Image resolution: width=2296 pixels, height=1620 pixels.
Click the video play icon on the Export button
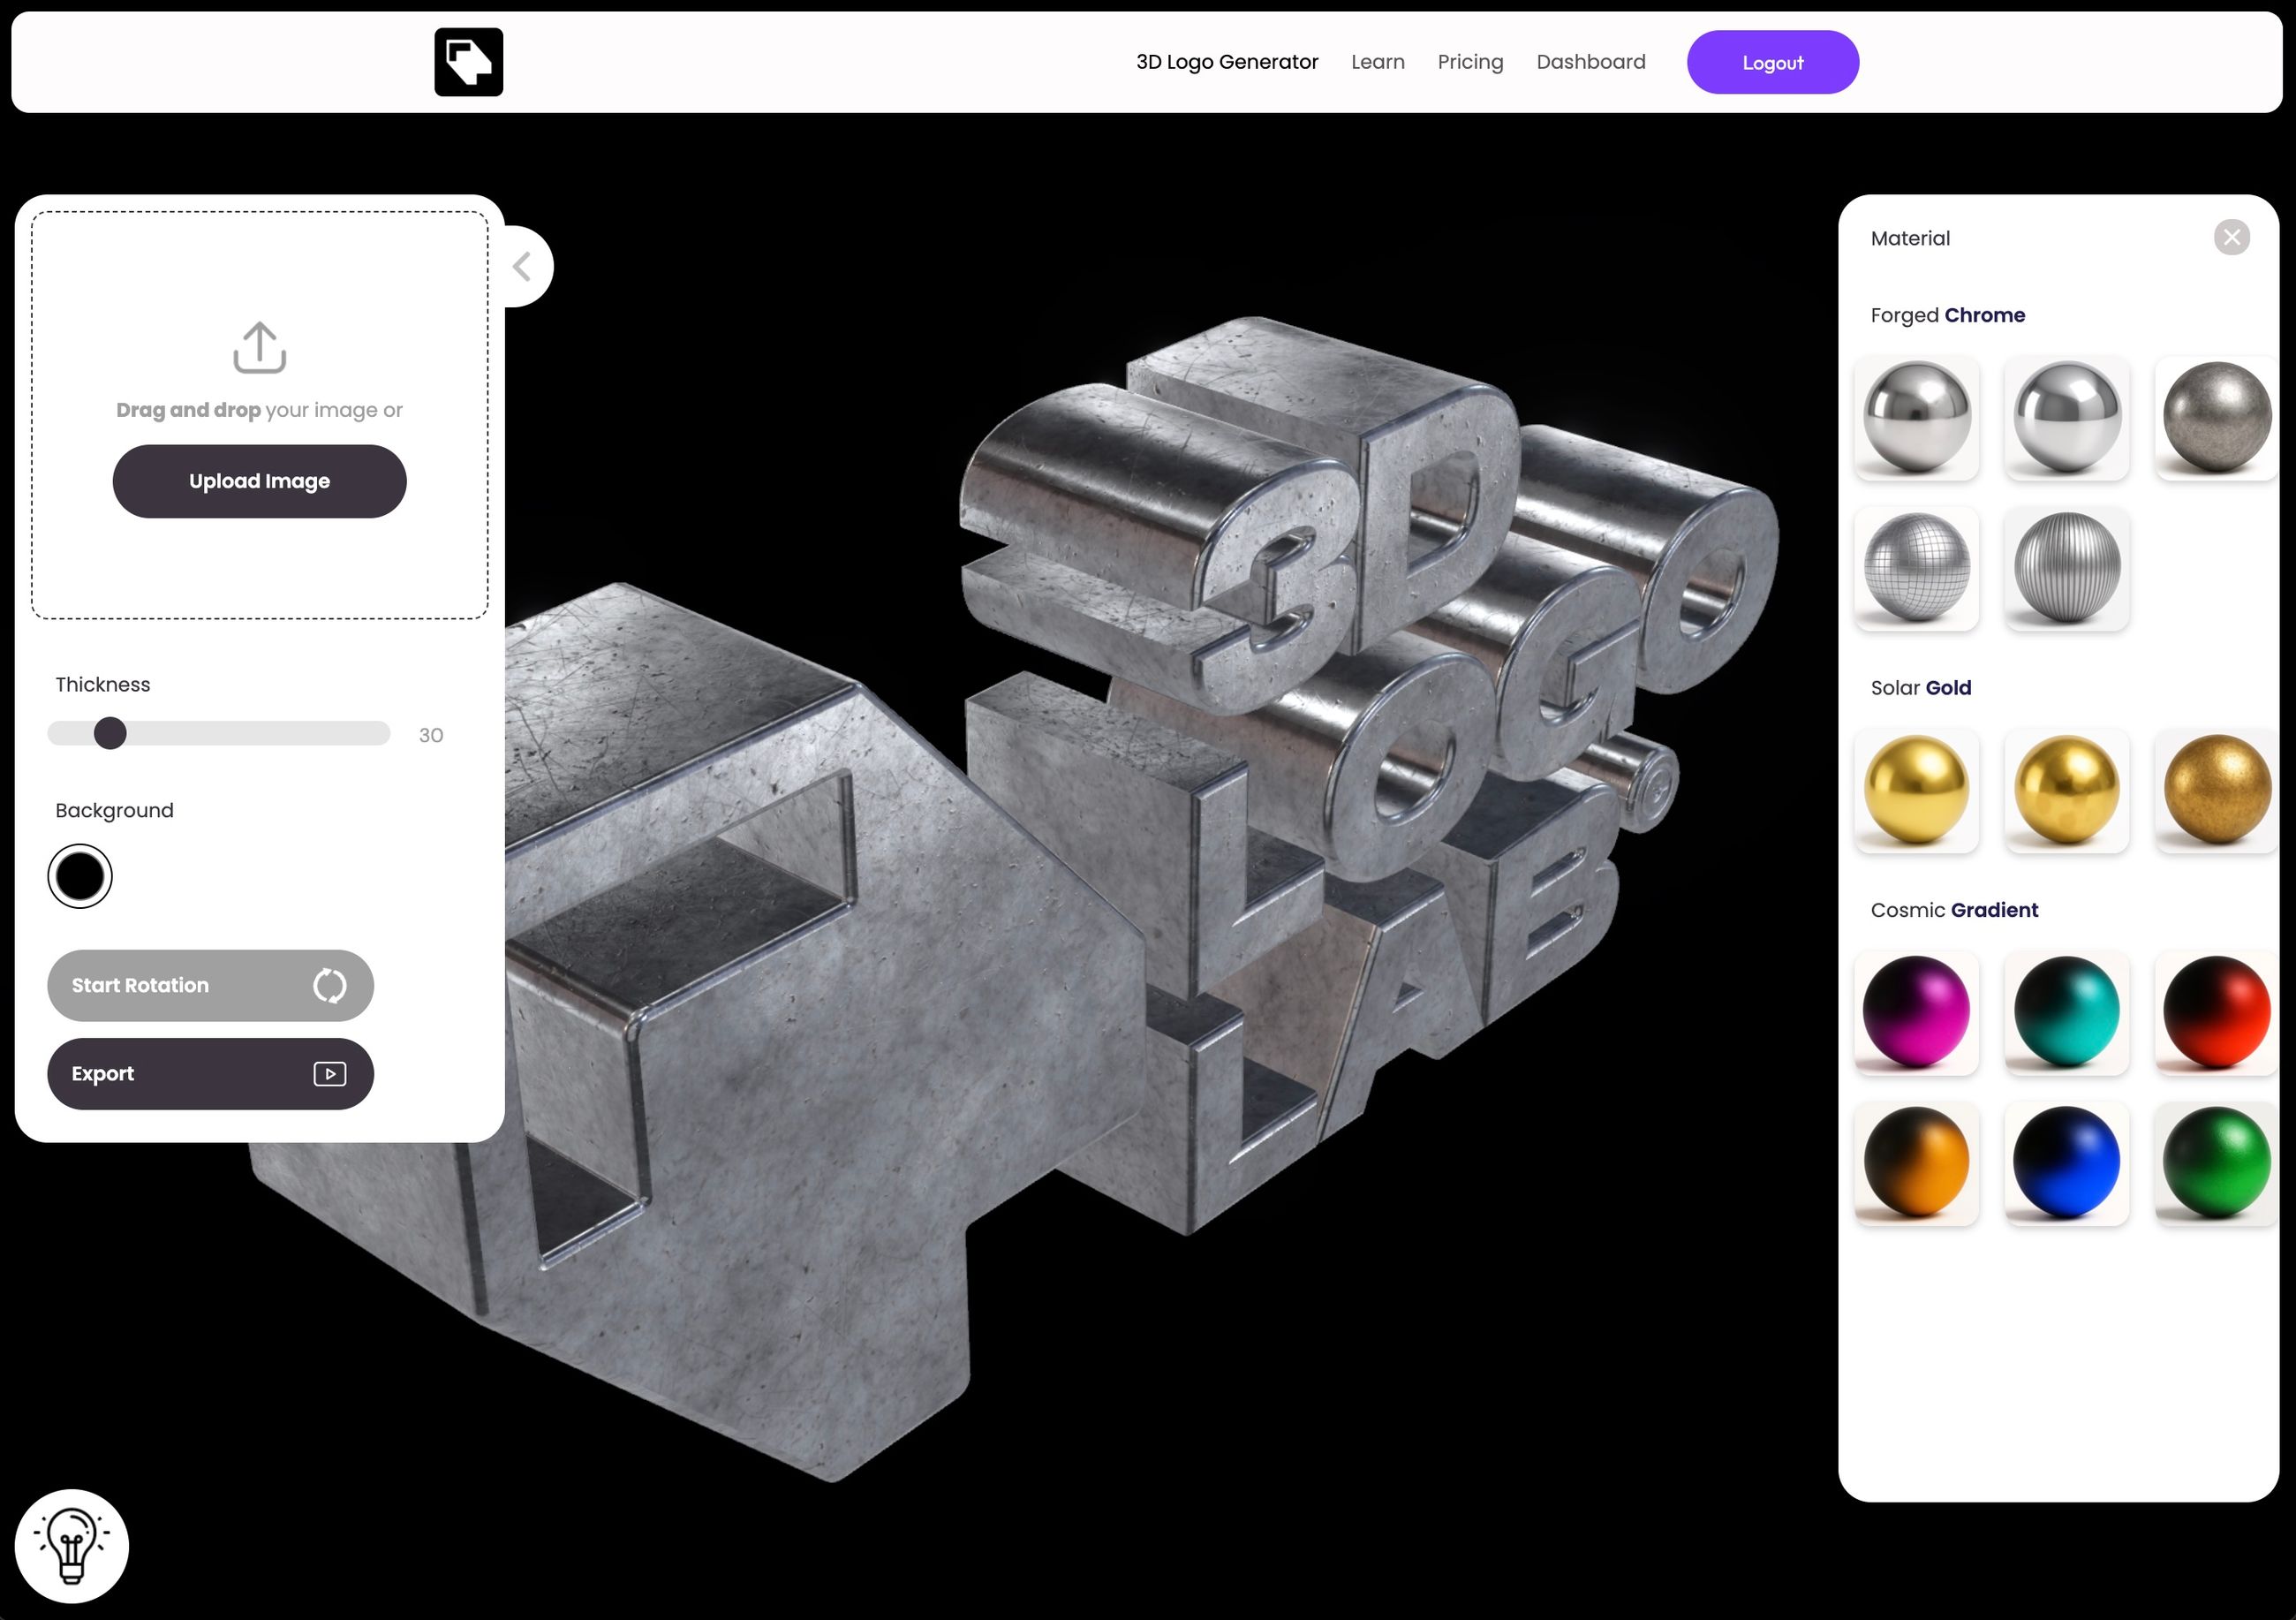(330, 1073)
